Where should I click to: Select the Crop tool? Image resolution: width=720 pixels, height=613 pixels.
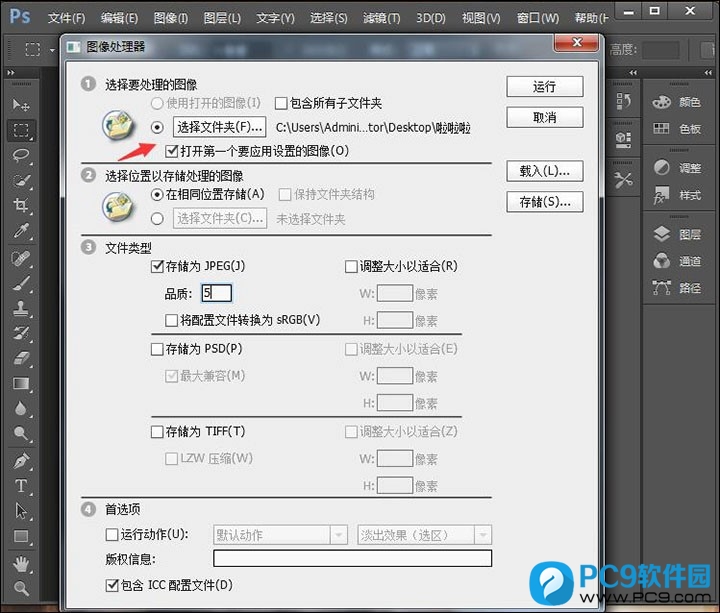tap(21, 205)
